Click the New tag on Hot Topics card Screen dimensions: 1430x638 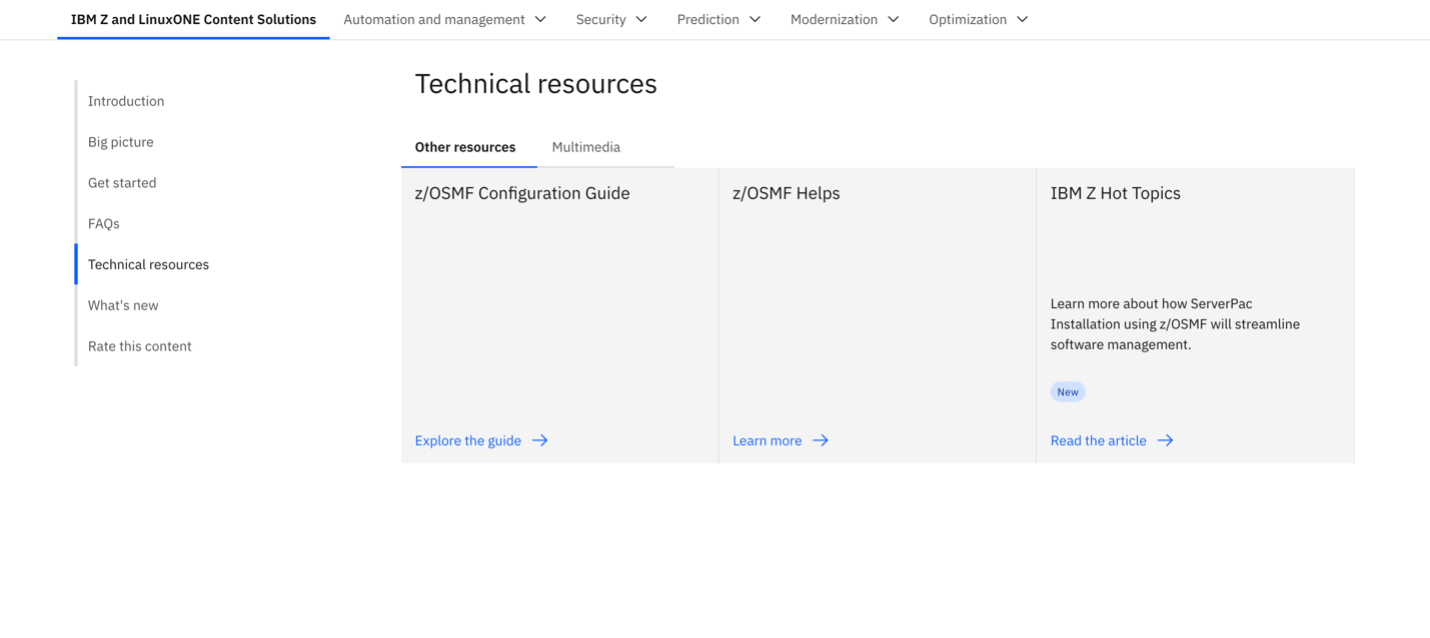[x=1068, y=392]
